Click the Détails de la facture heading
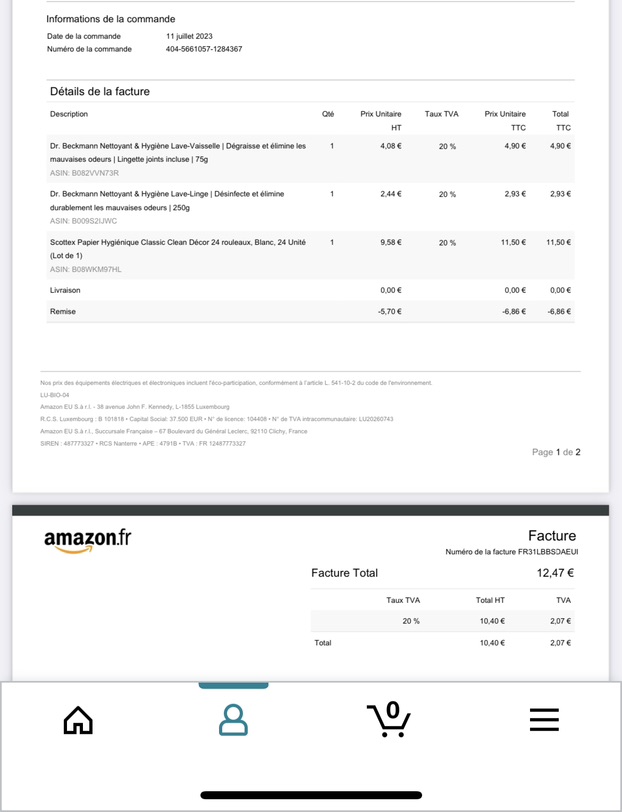Screen dimensions: 622x812 (100, 92)
